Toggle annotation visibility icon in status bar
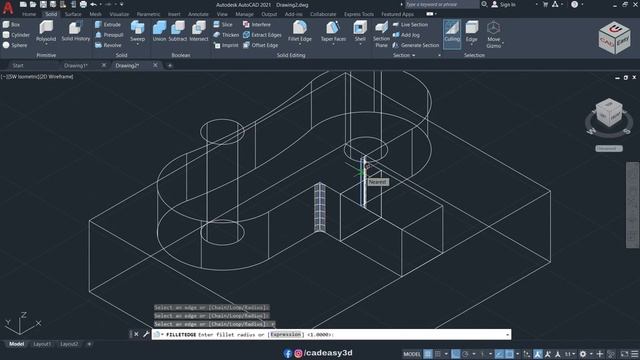Image resolution: width=640 pixels, height=360 pixels. pyautogui.click(x=538, y=354)
